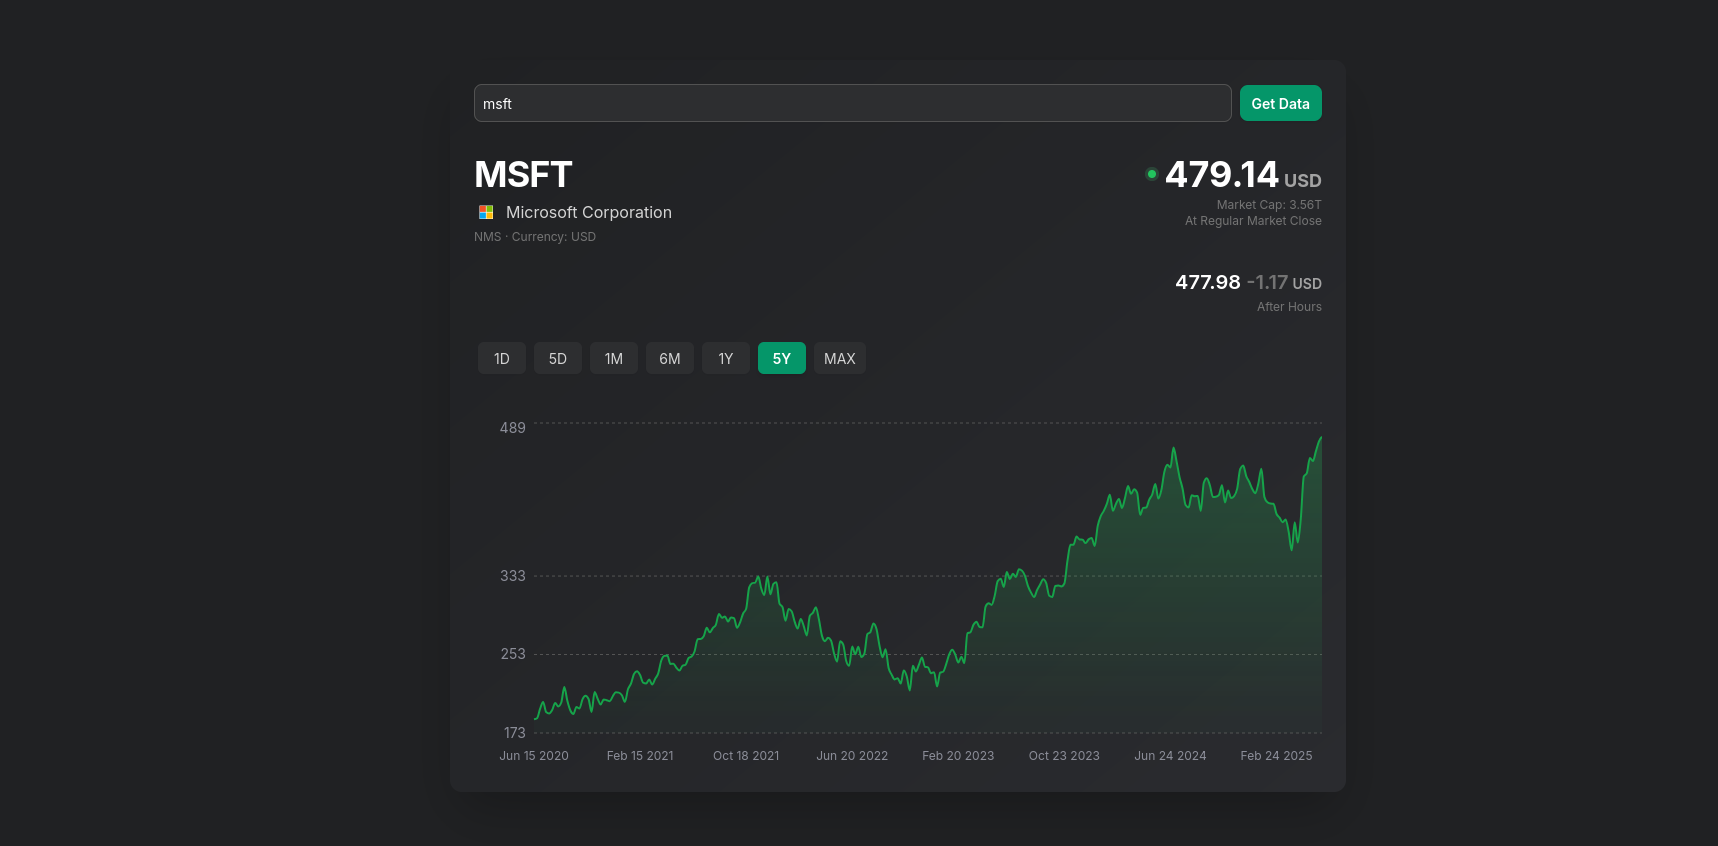
Task: Focus the ticker search field containing msft
Action: 852,103
